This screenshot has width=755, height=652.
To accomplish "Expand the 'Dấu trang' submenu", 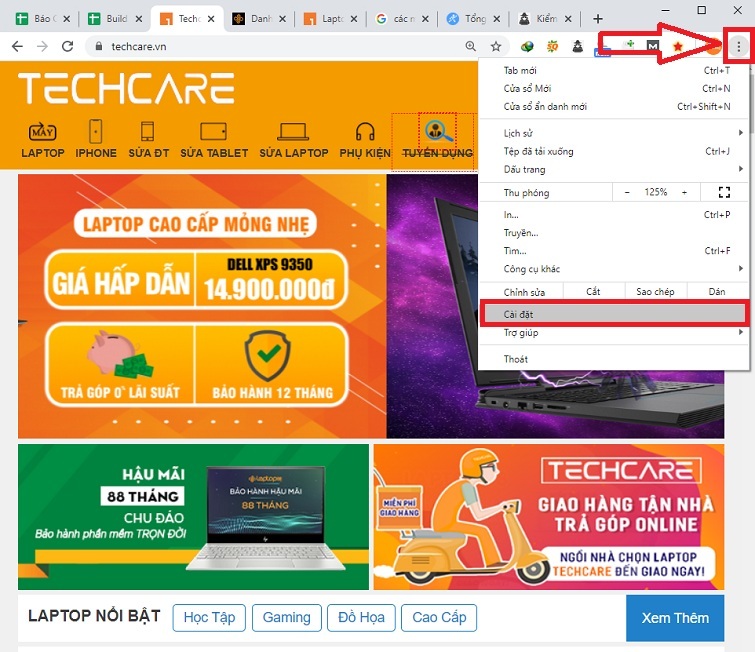I will pyautogui.click(x=614, y=169).
